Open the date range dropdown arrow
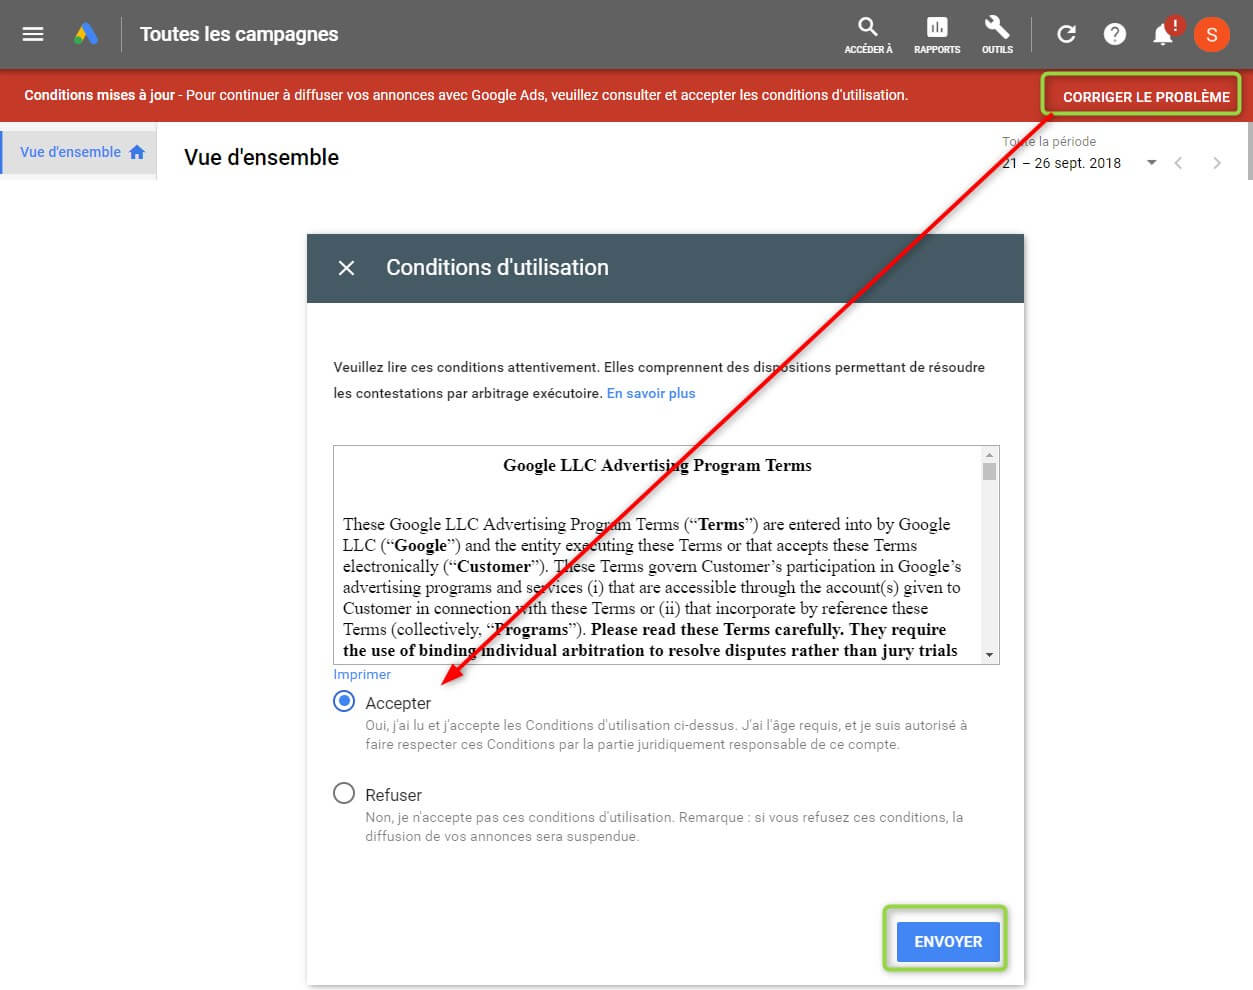The width and height of the screenshot is (1253, 990). point(1151,163)
